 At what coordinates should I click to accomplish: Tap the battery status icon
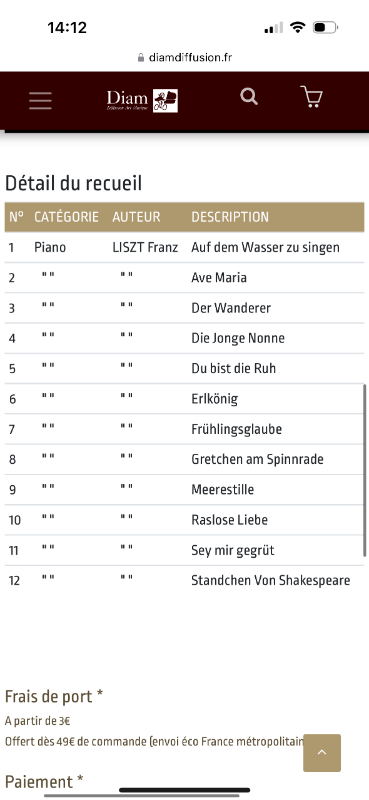[325, 27]
